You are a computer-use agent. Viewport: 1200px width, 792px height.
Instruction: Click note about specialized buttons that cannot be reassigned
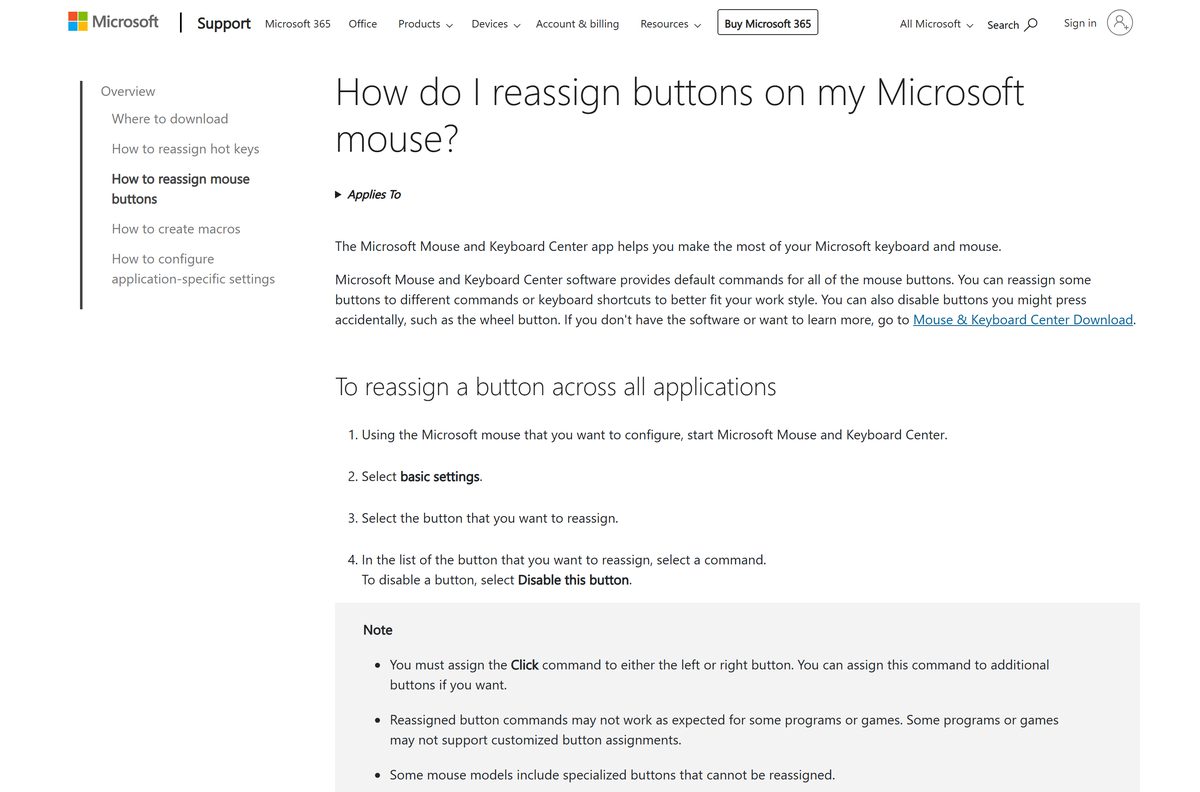612,775
